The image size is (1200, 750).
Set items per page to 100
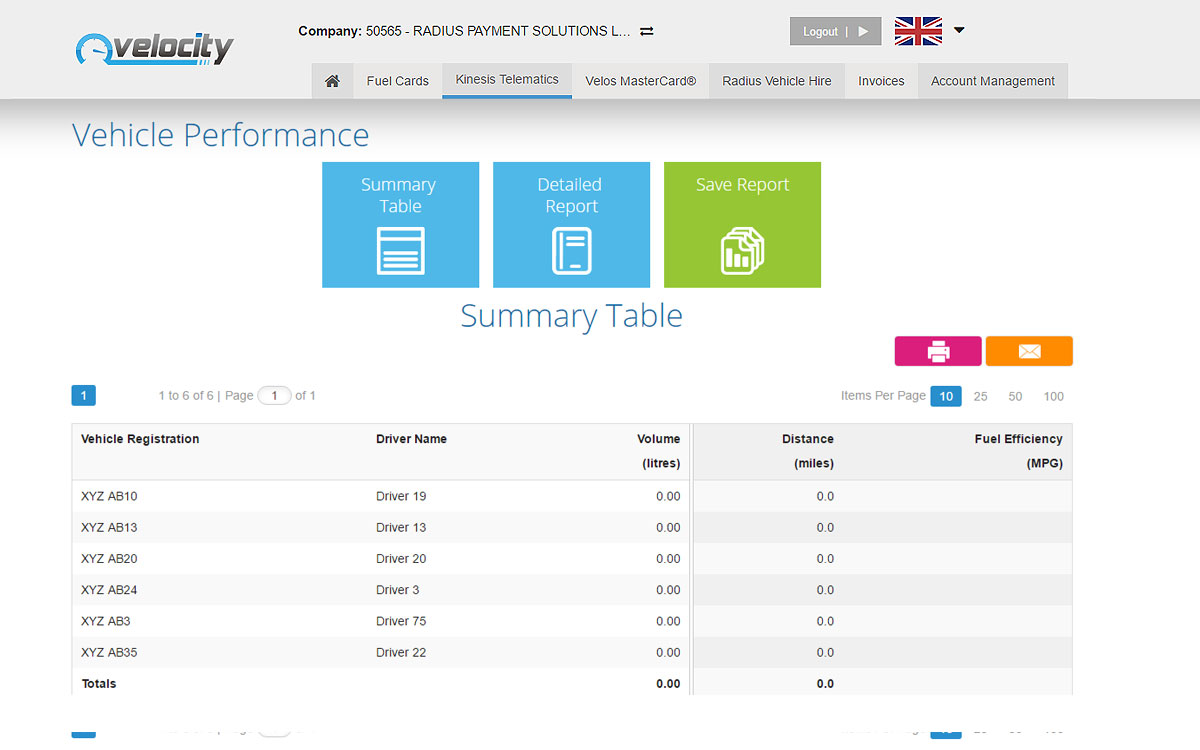pos(1054,397)
